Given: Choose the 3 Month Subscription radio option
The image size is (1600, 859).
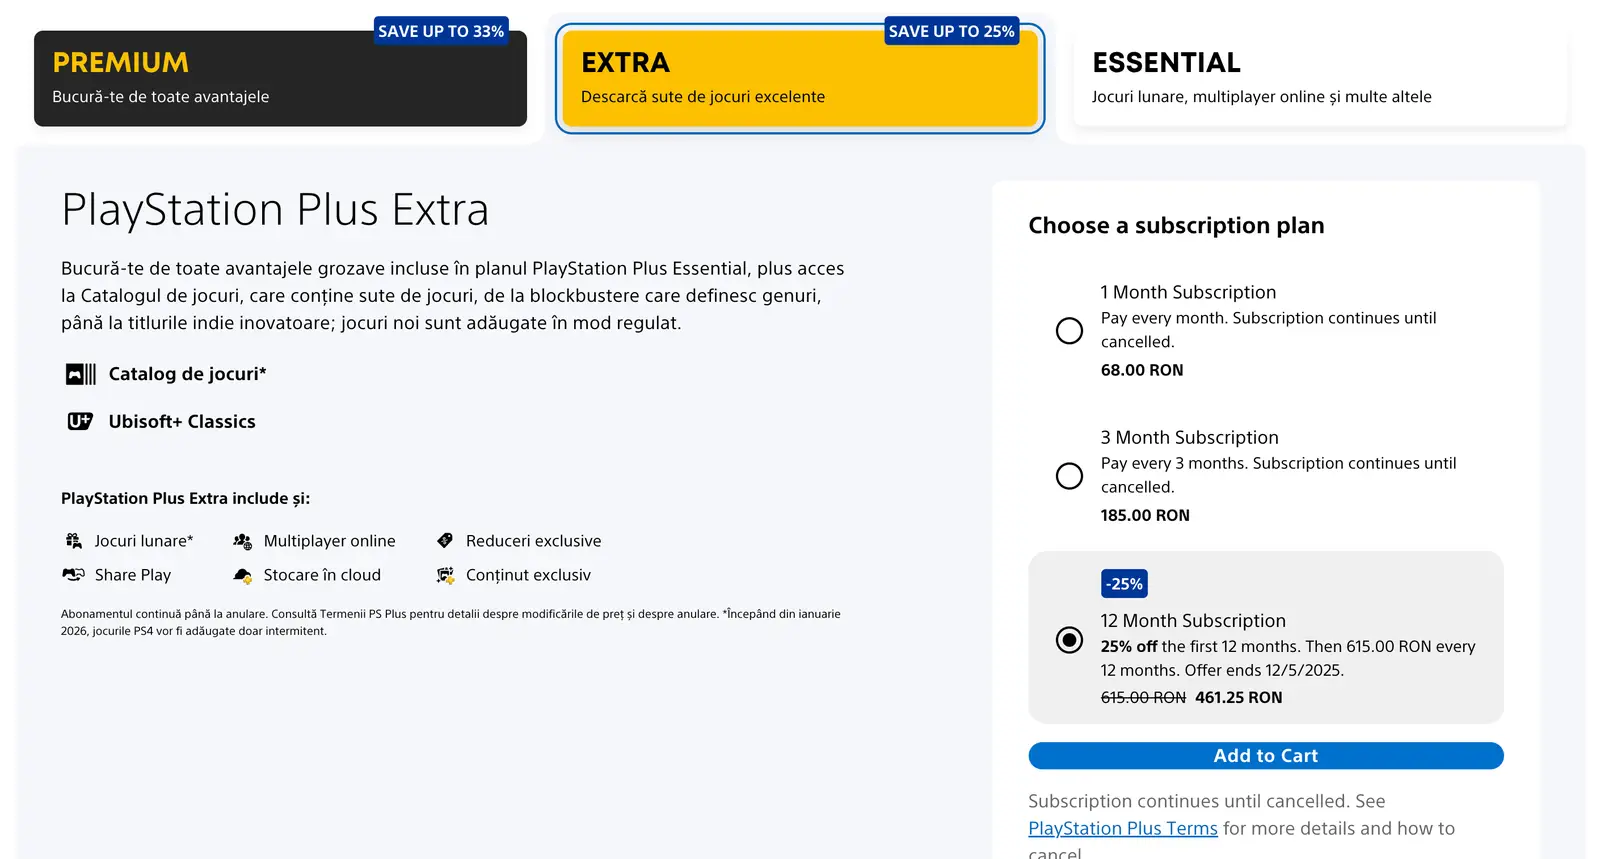Looking at the screenshot, I should pos(1069,476).
